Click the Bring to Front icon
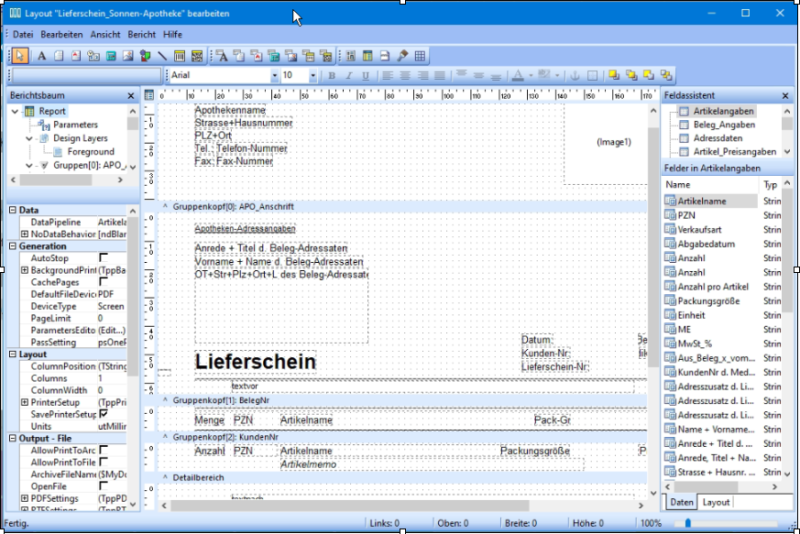Viewport: 800px width, 534px height. coord(613,75)
